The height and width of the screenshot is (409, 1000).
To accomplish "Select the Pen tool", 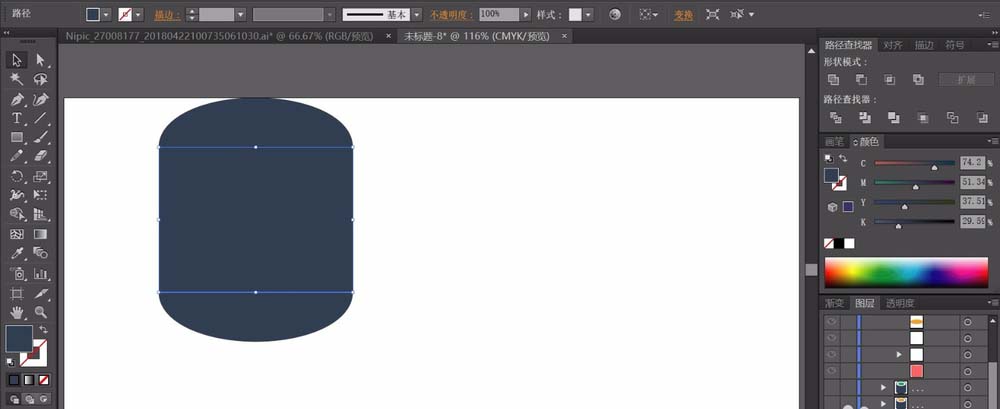I will tap(17, 99).
